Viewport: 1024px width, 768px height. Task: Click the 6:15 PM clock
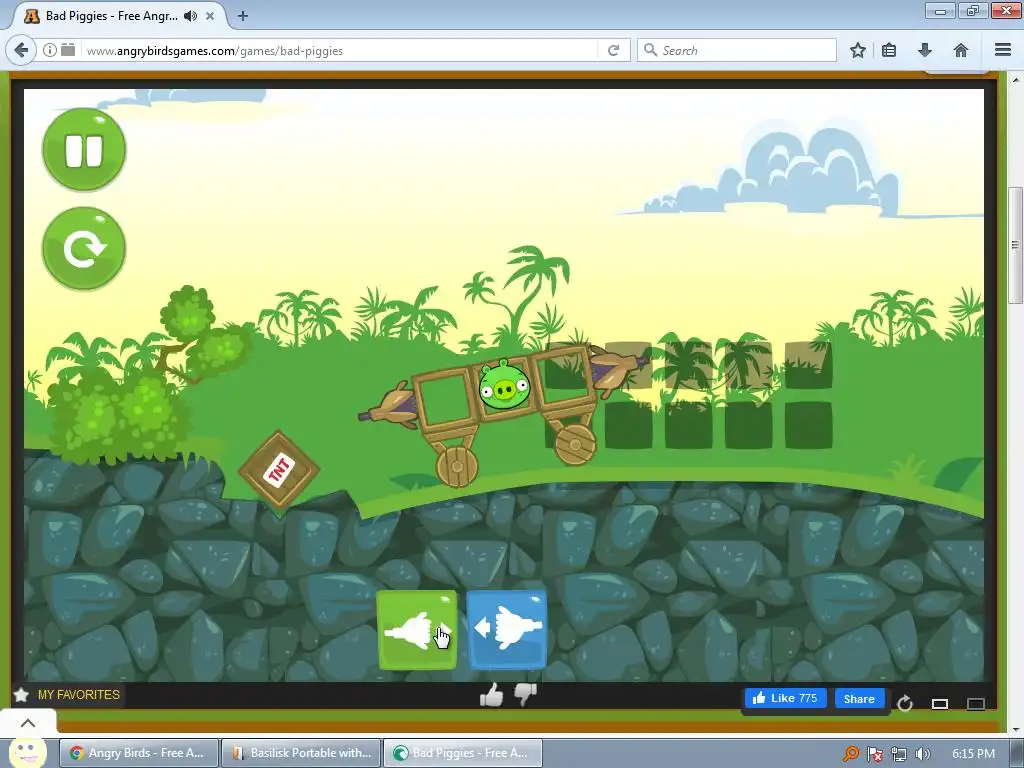(x=973, y=754)
